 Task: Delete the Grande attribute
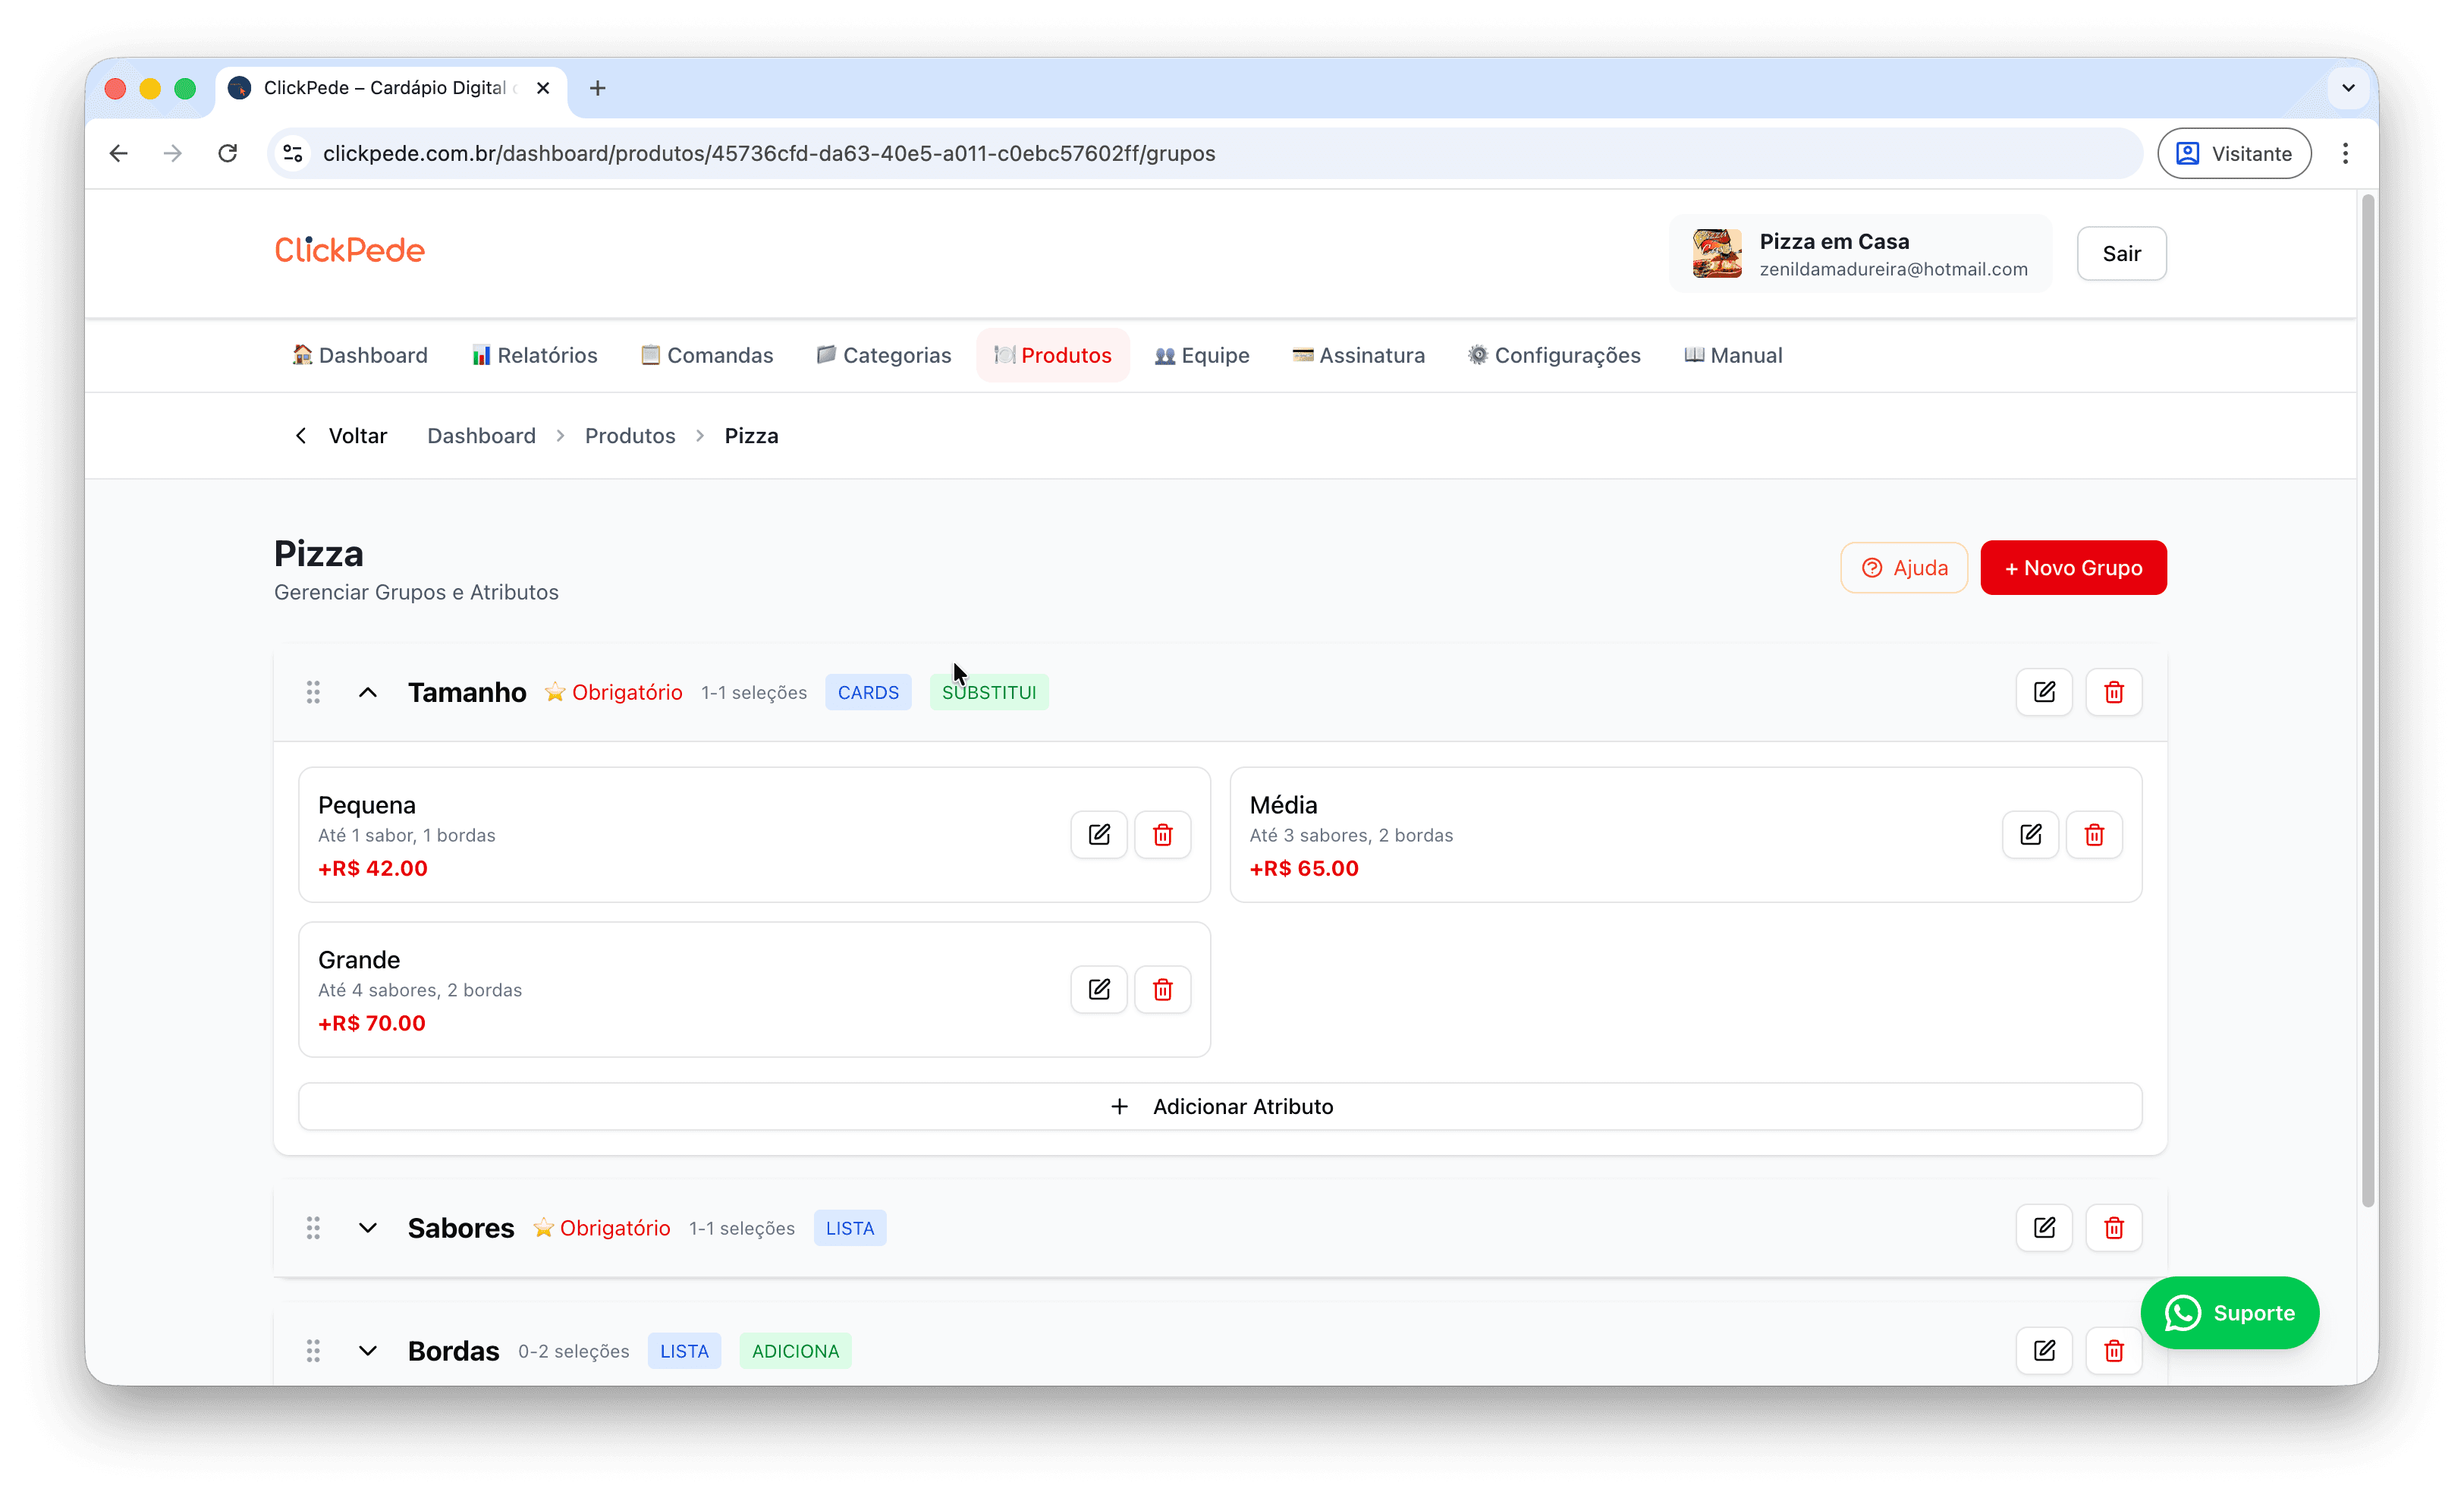pyautogui.click(x=1162, y=990)
